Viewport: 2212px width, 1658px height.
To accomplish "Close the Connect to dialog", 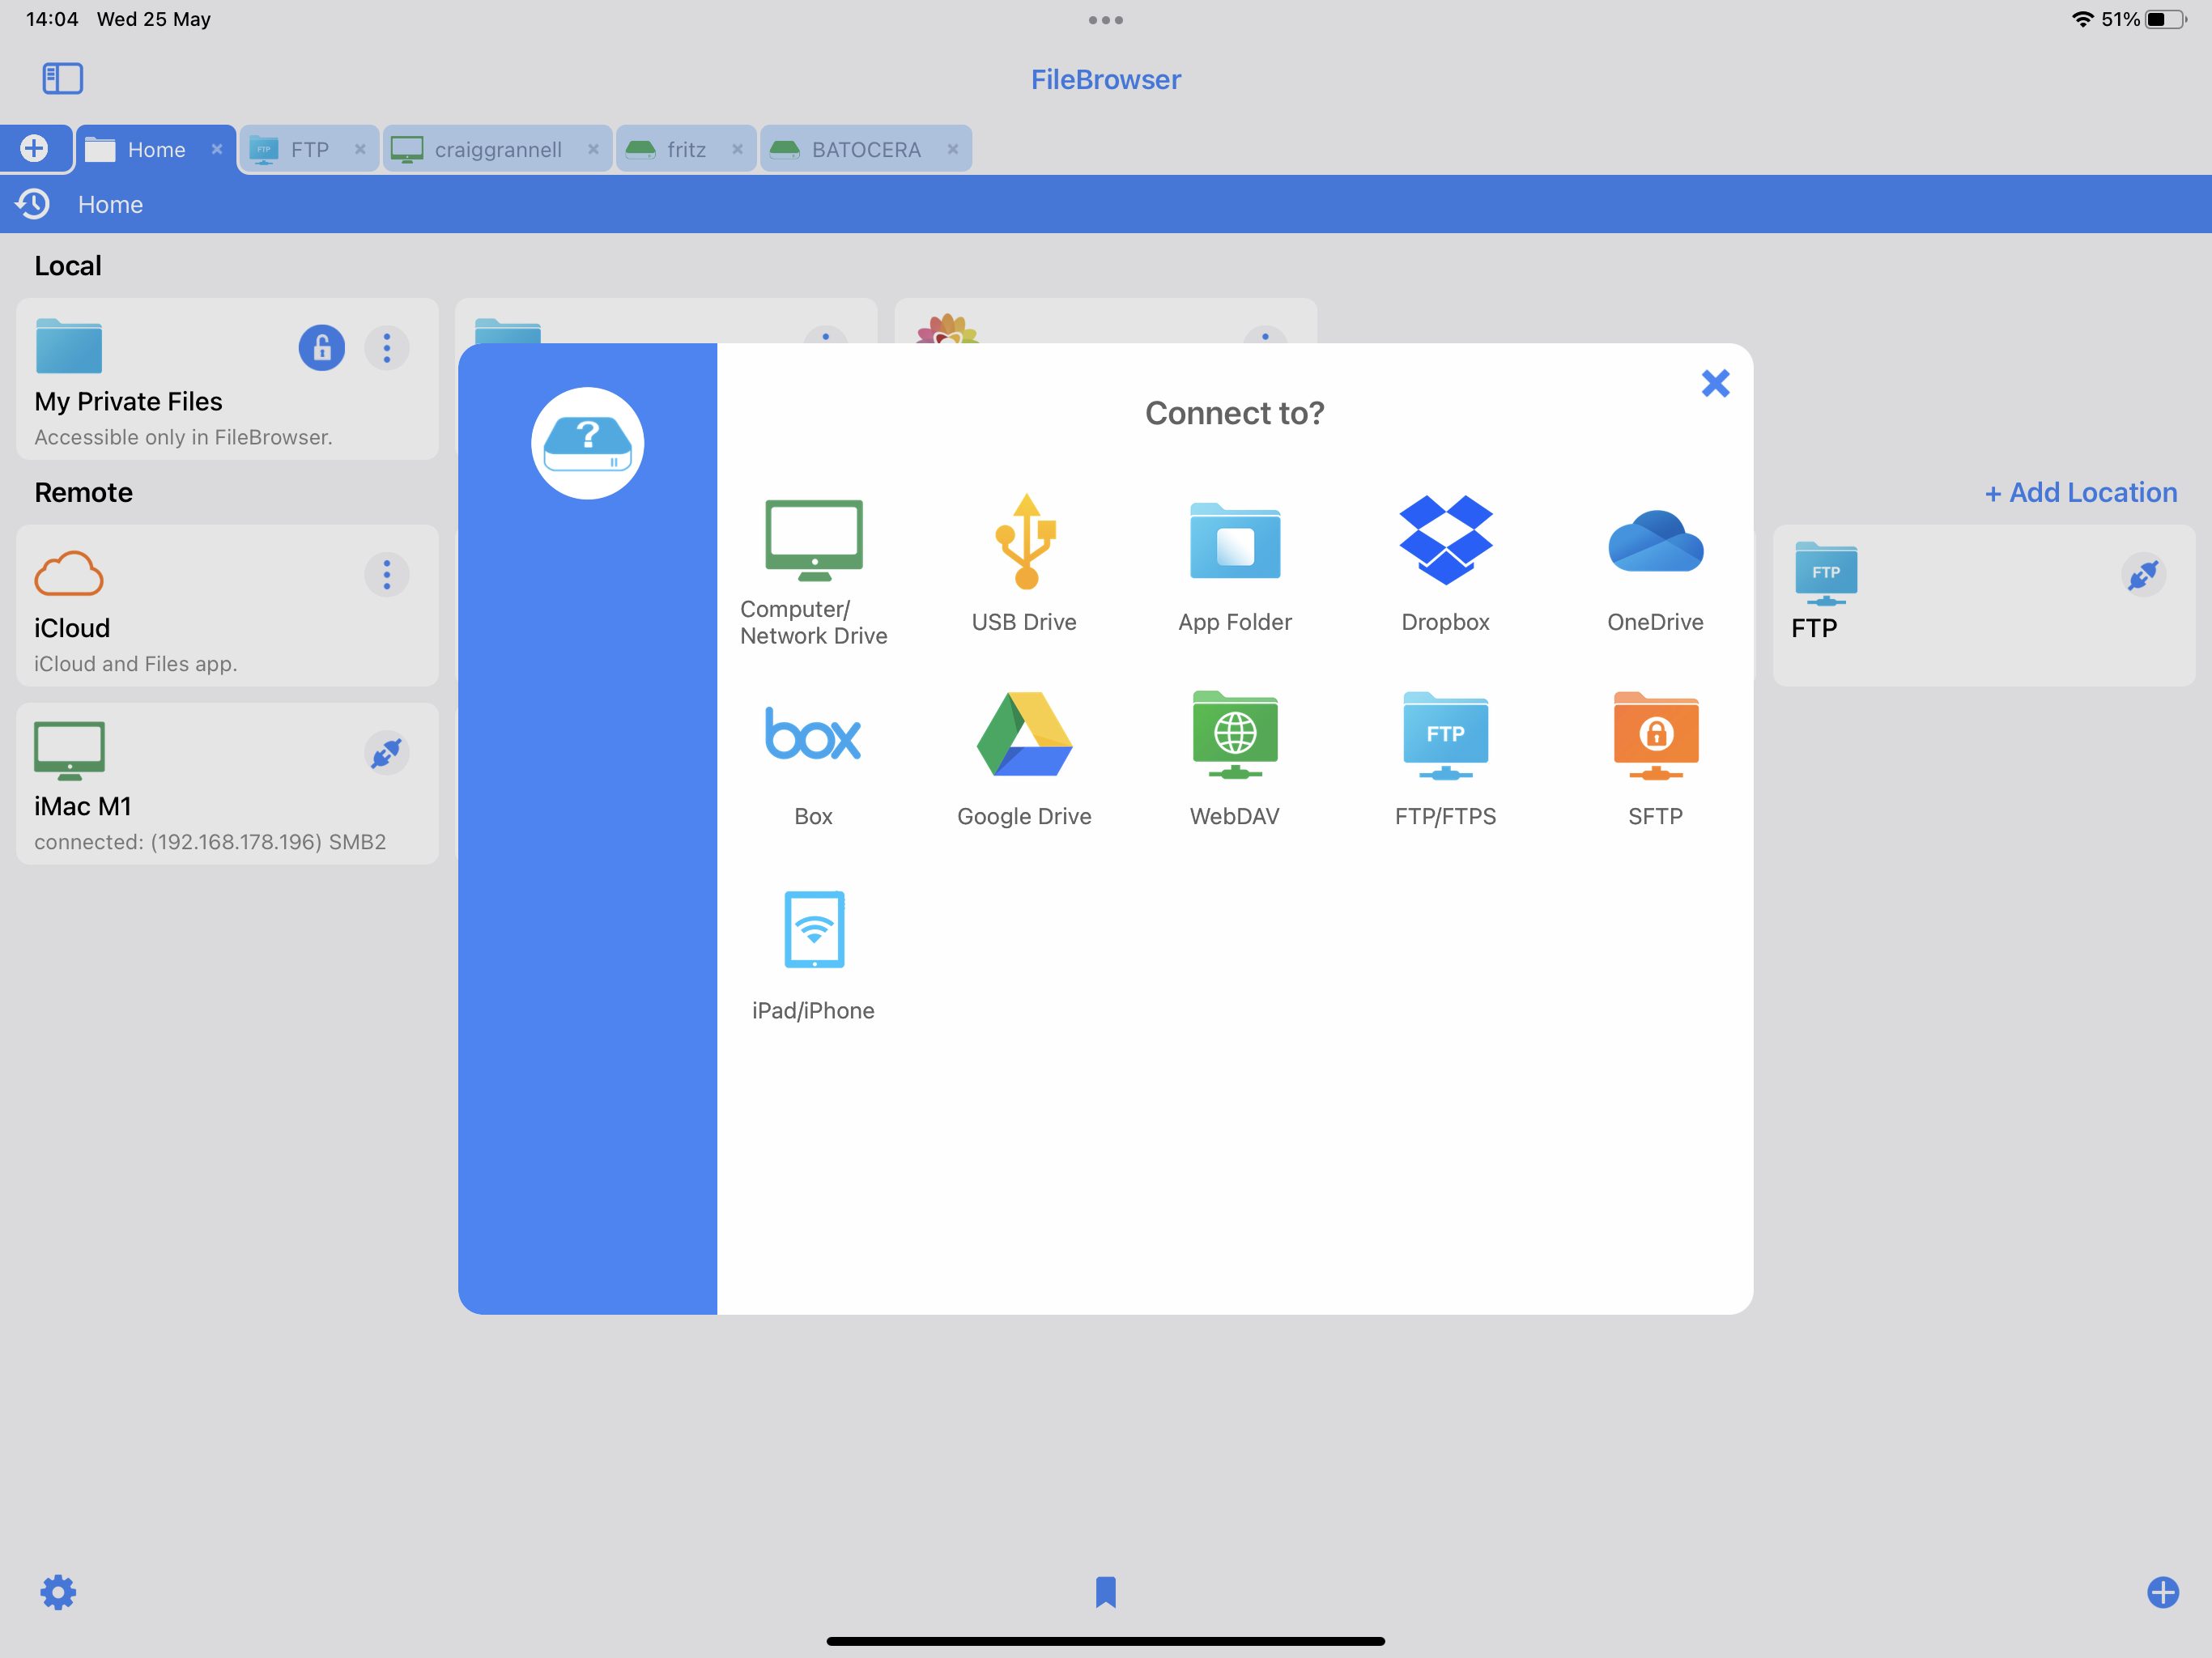I will pos(1715,383).
